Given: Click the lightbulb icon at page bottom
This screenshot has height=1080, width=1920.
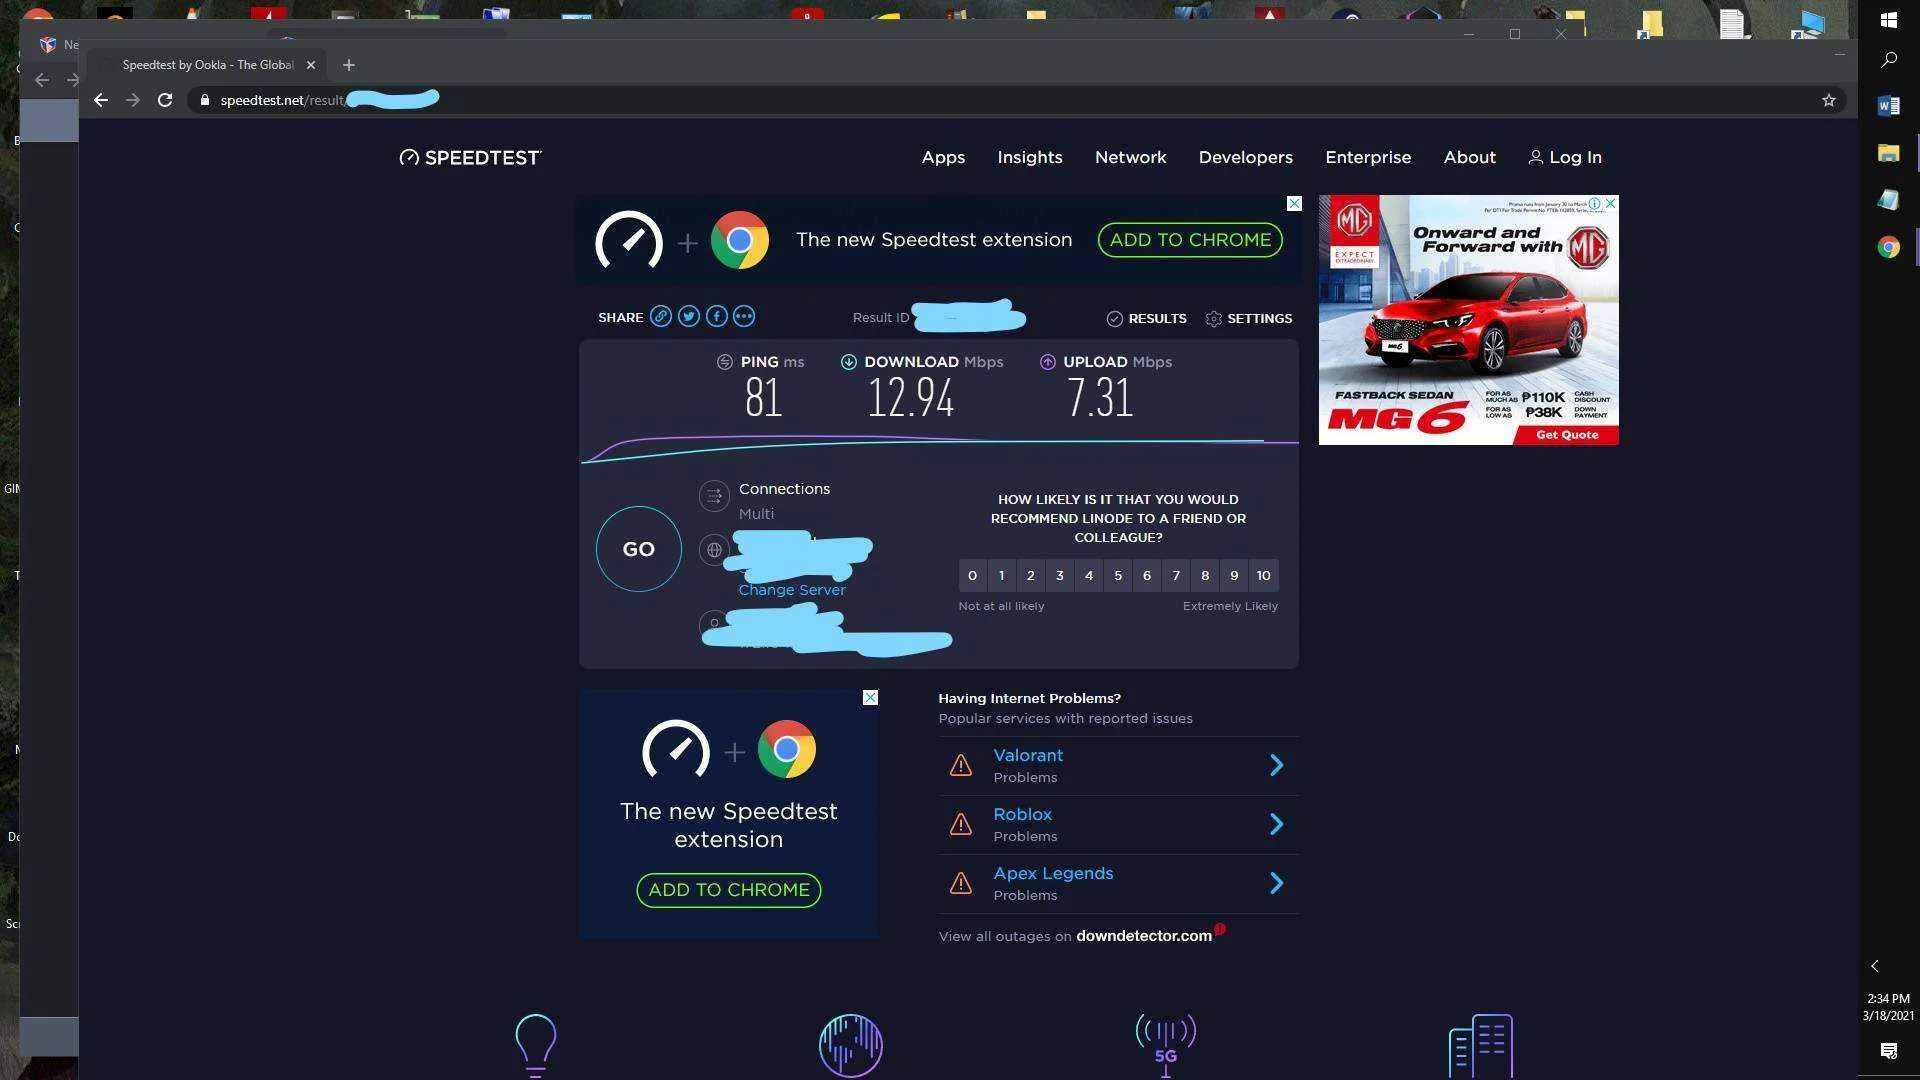Looking at the screenshot, I should pyautogui.click(x=535, y=1046).
